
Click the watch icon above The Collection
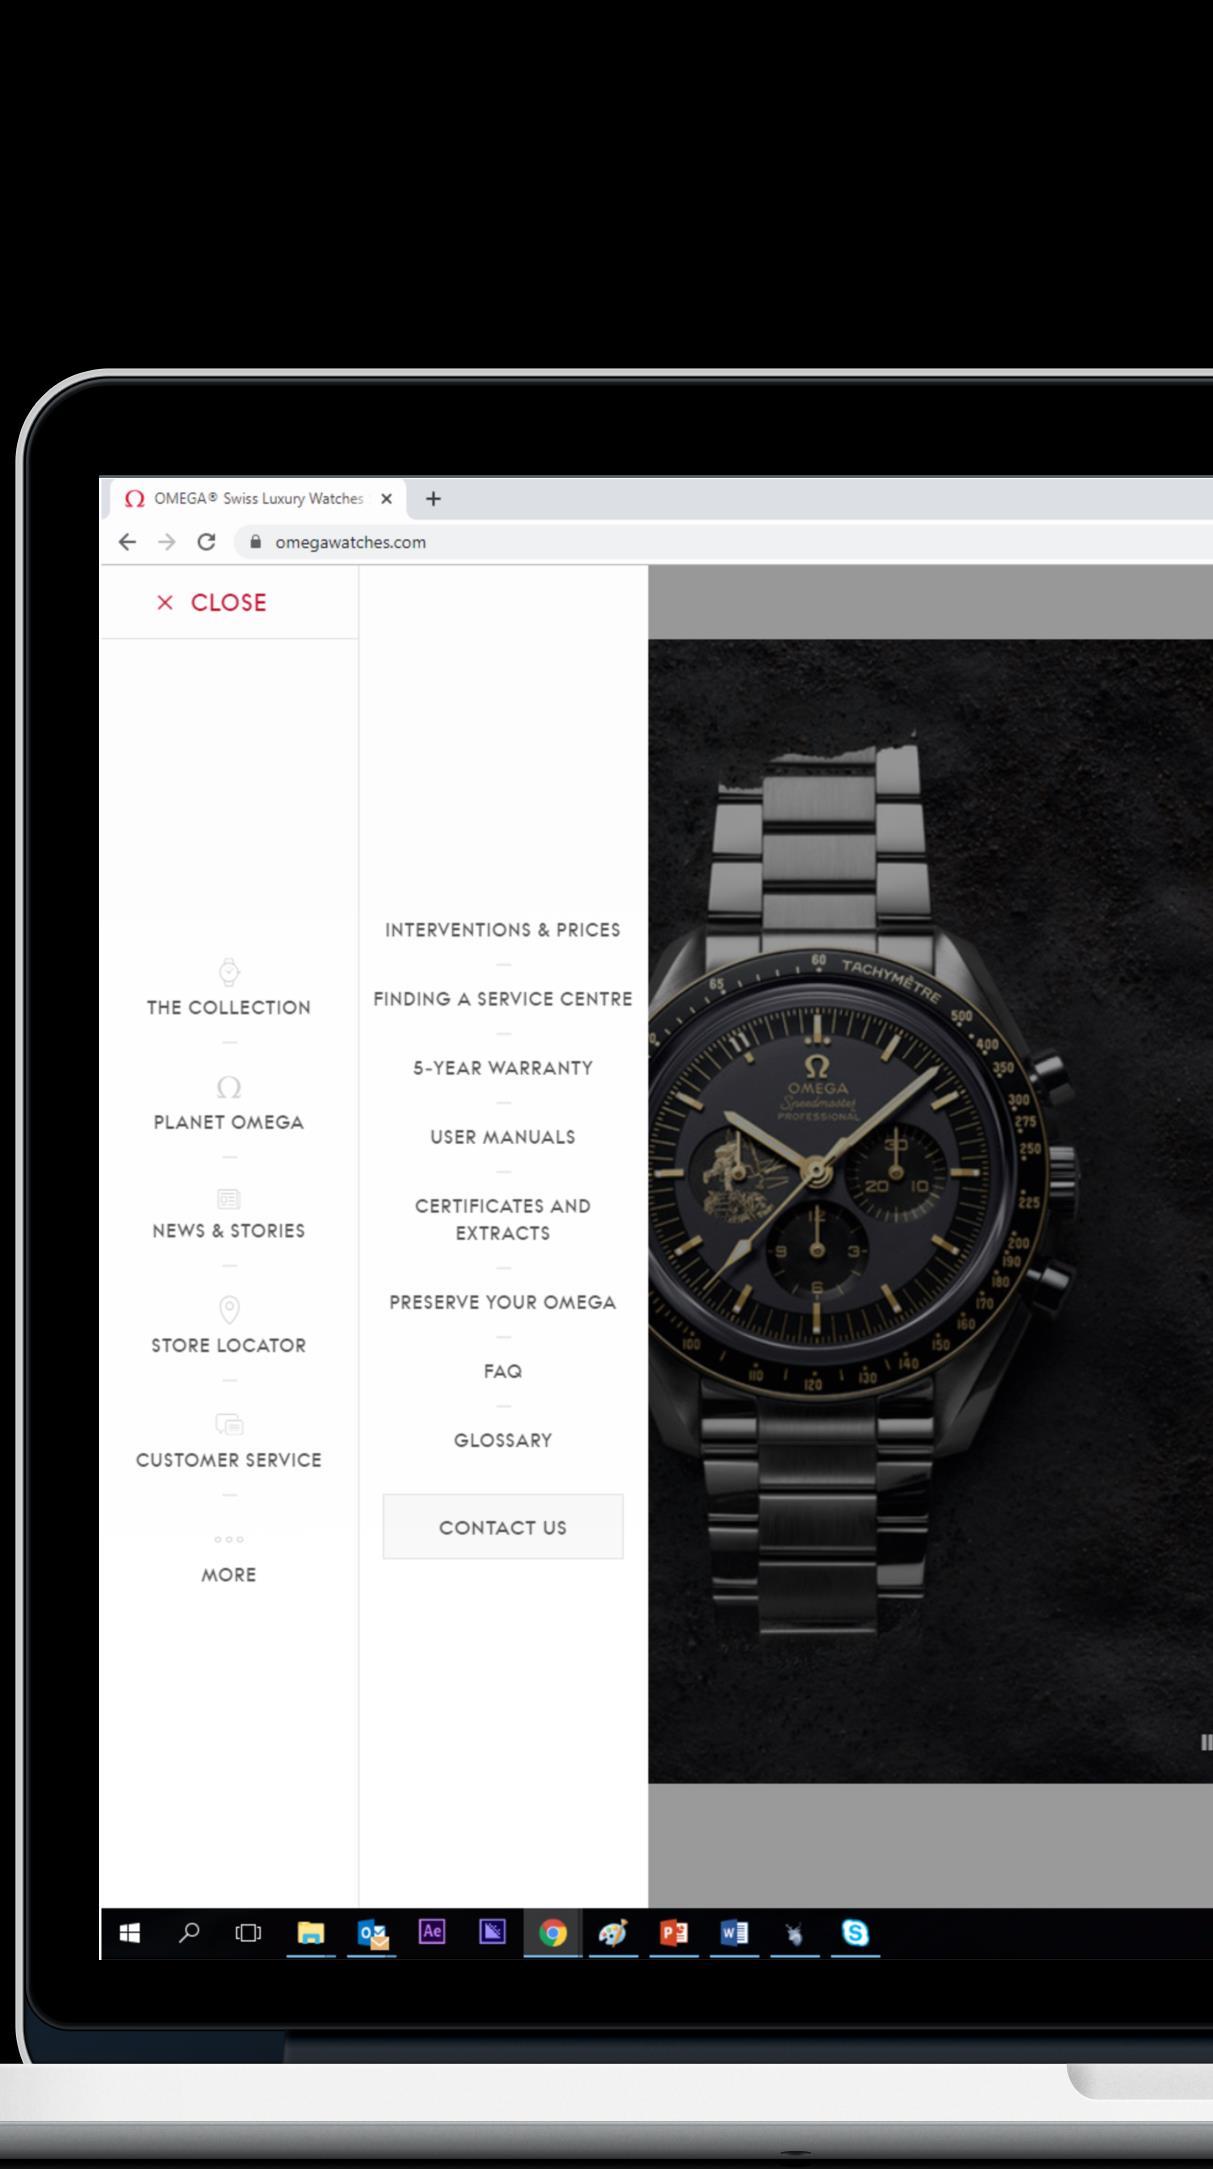tap(229, 971)
